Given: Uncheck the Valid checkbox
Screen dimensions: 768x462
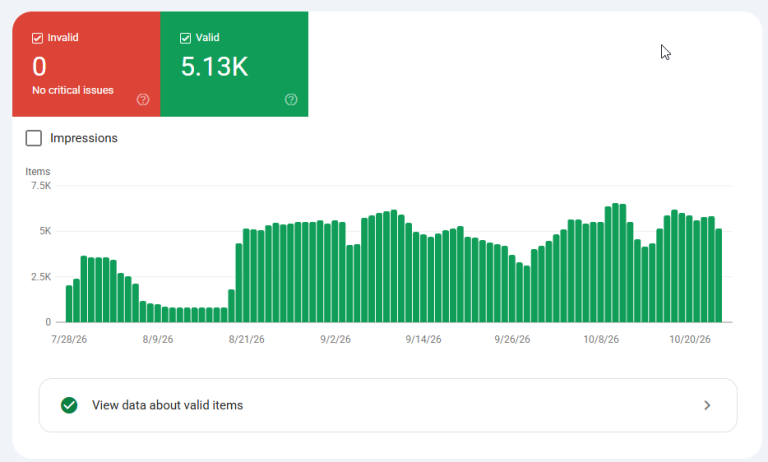Looking at the screenshot, I should pos(185,38).
